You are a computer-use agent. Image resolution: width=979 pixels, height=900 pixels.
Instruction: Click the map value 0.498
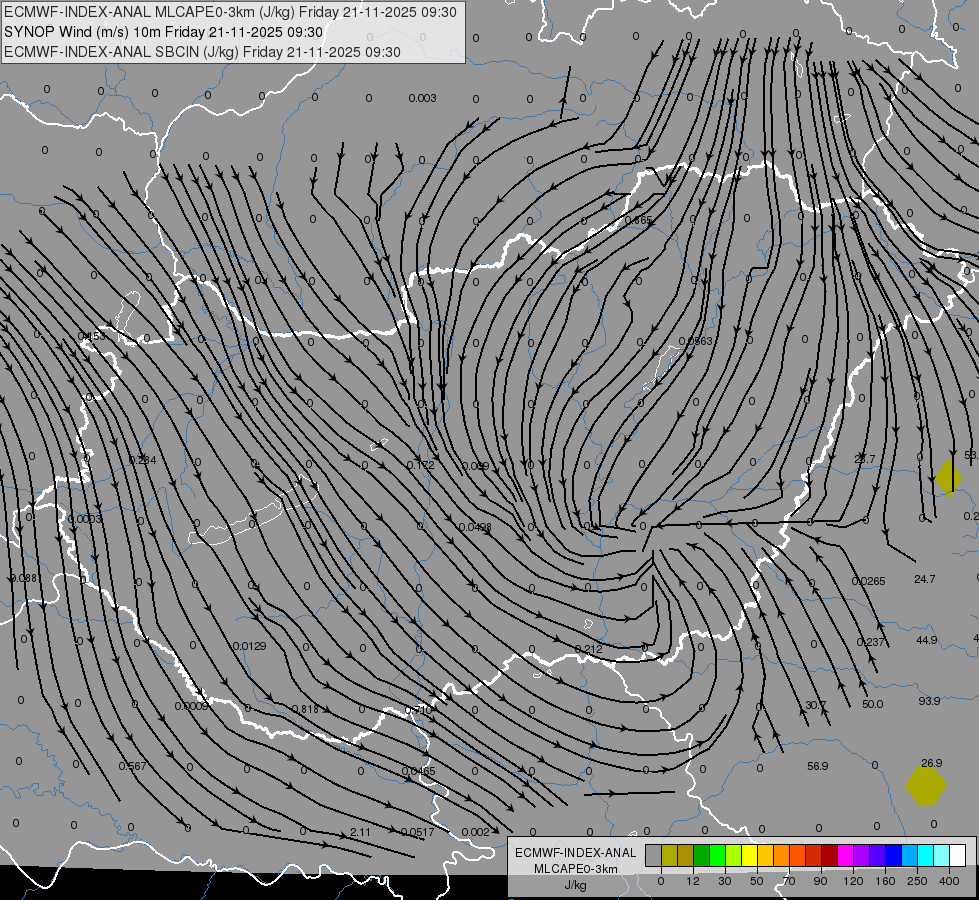coord(475,527)
